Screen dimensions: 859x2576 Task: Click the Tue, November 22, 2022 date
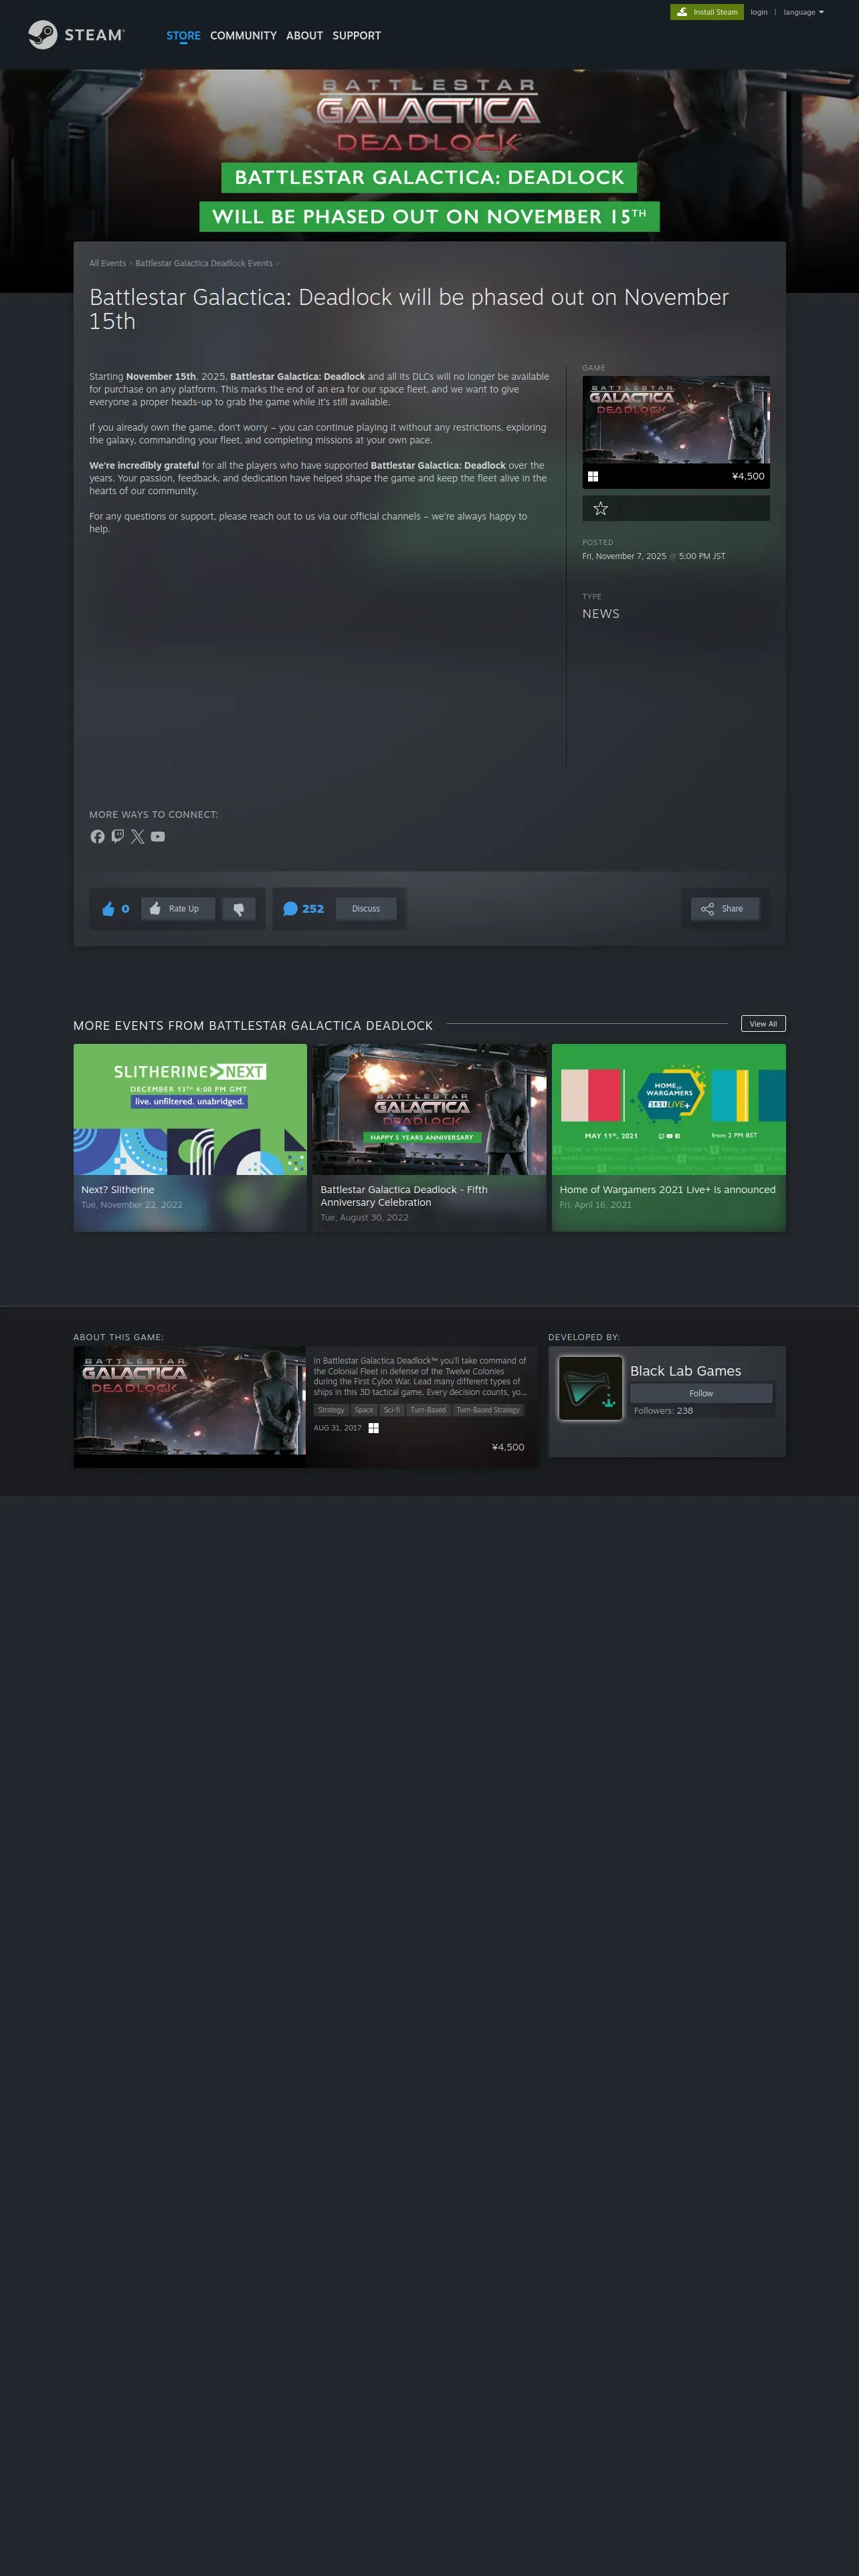(x=132, y=1205)
